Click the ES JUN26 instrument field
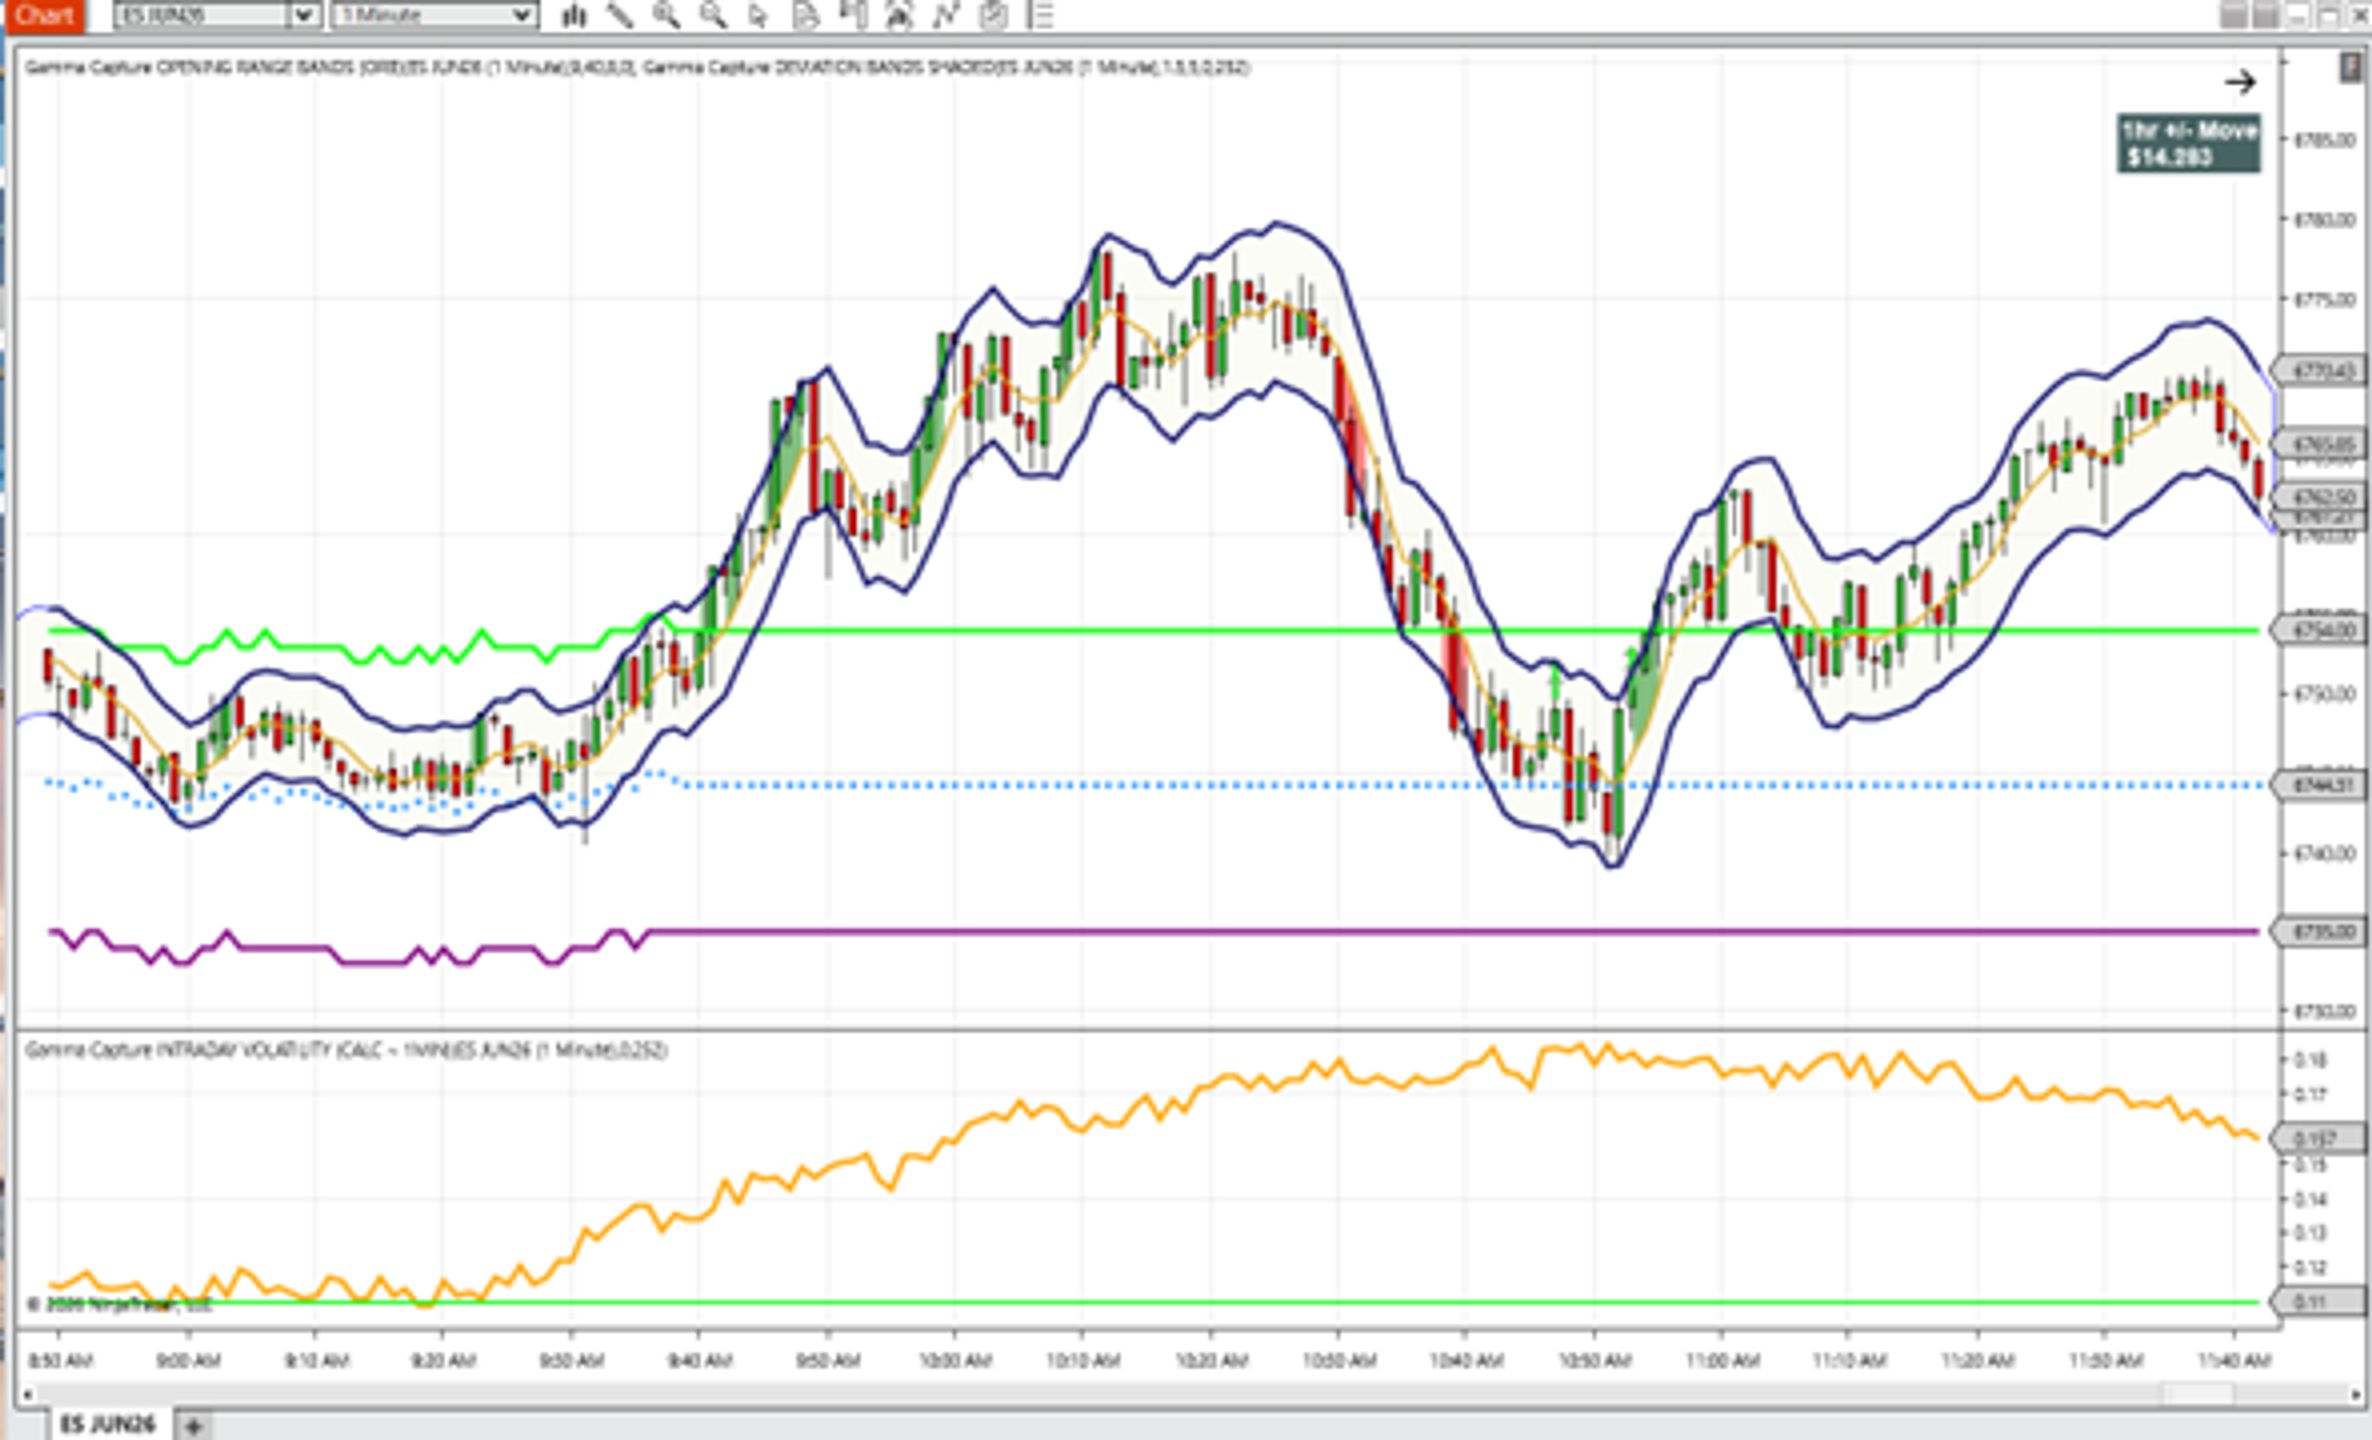 click(203, 15)
